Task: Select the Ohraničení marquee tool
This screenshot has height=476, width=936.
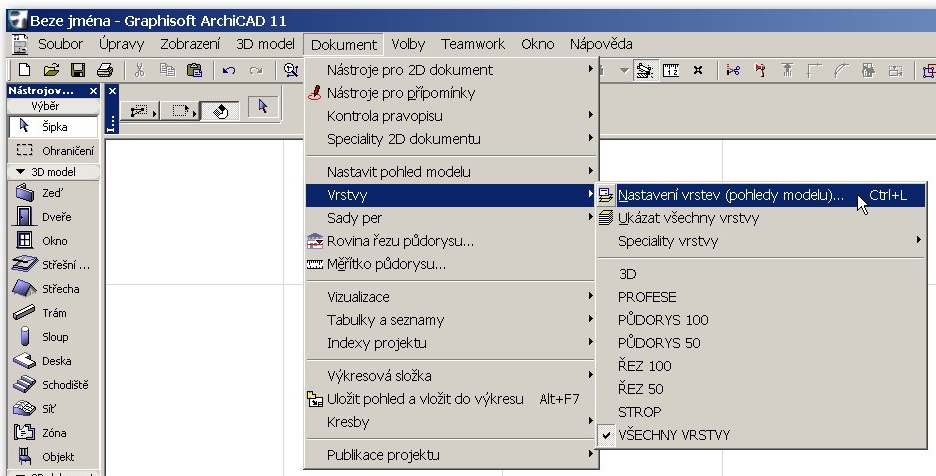Action: [x=53, y=151]
